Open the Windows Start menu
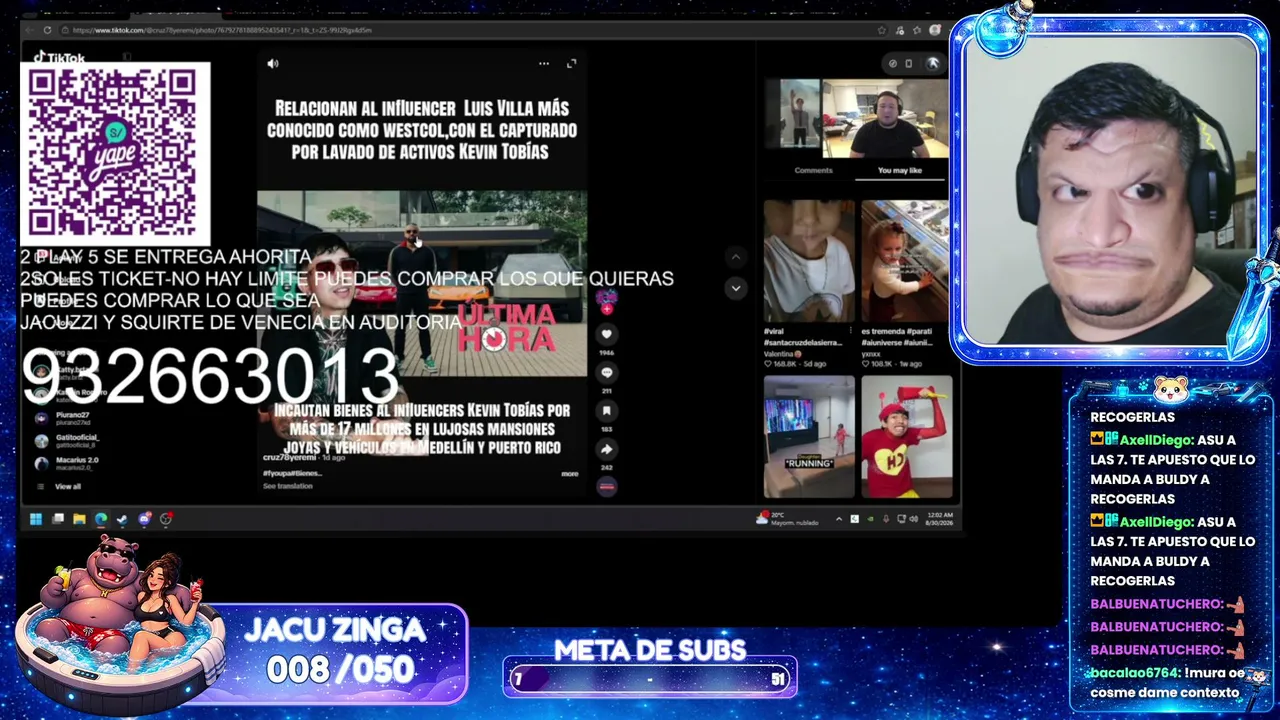 point(36,518)
